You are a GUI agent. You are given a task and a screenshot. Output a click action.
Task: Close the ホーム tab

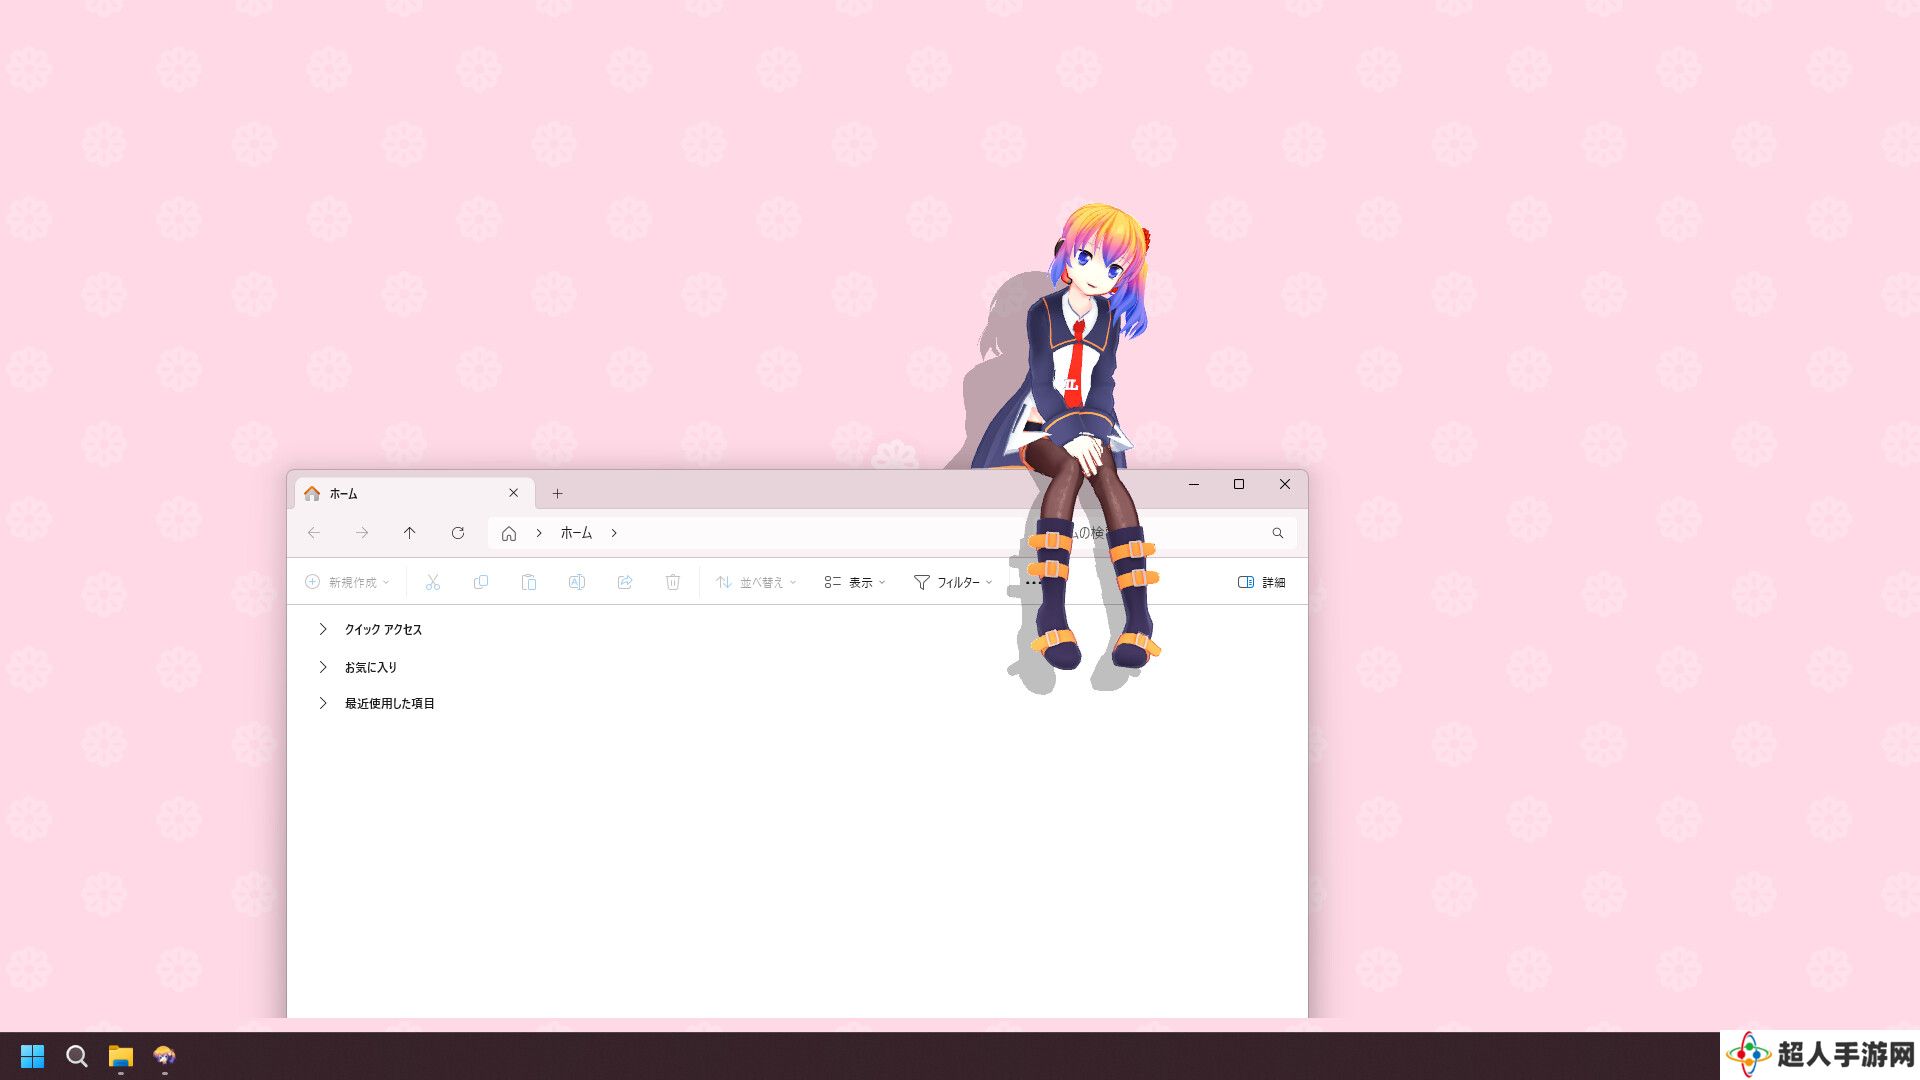[513, 493]
